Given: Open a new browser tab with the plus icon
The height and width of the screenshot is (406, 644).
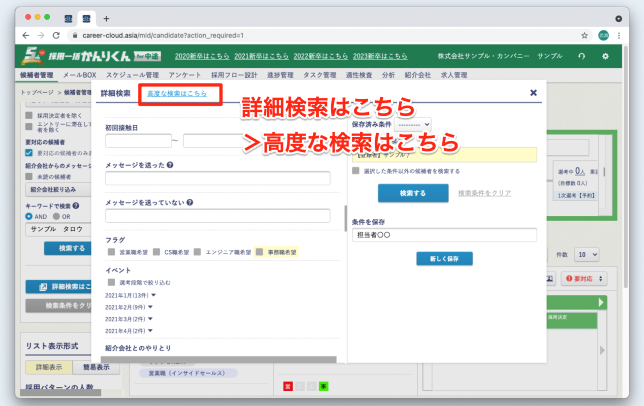Looking at the screenshot, I should pos(106,18).
